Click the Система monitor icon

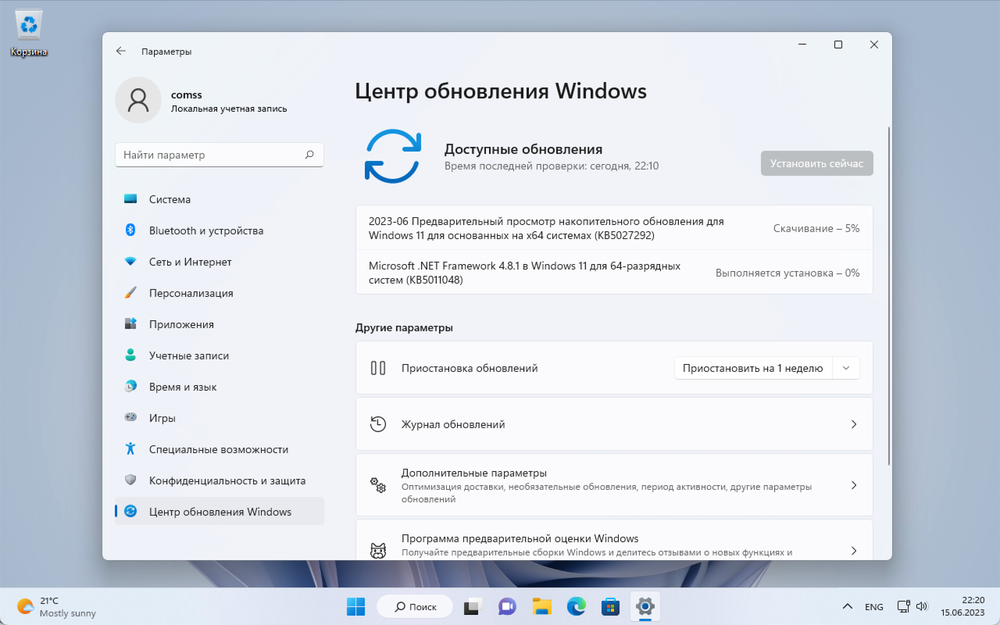(130, 199)
